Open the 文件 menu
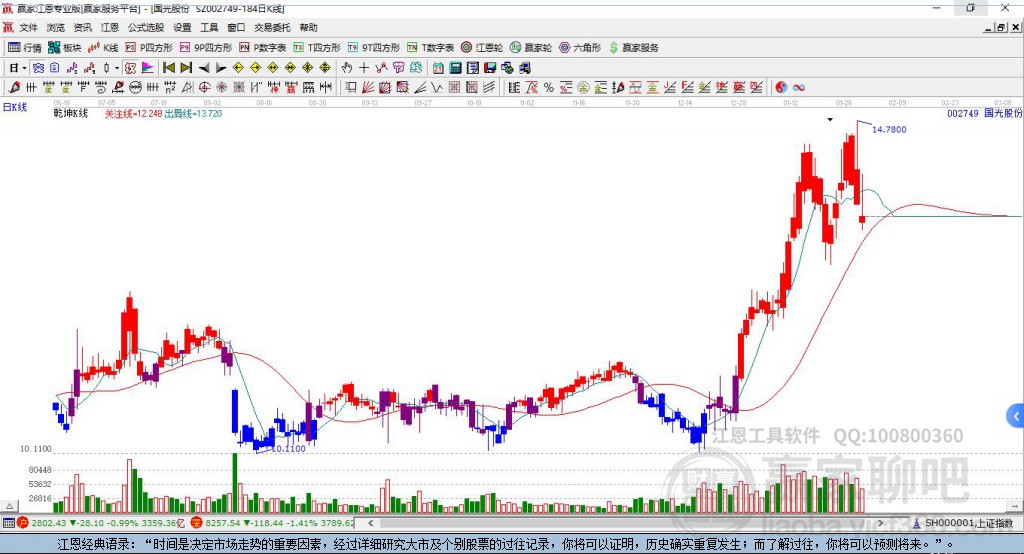Viewport: 1024px width, 554px height. [x=28, y=27]
